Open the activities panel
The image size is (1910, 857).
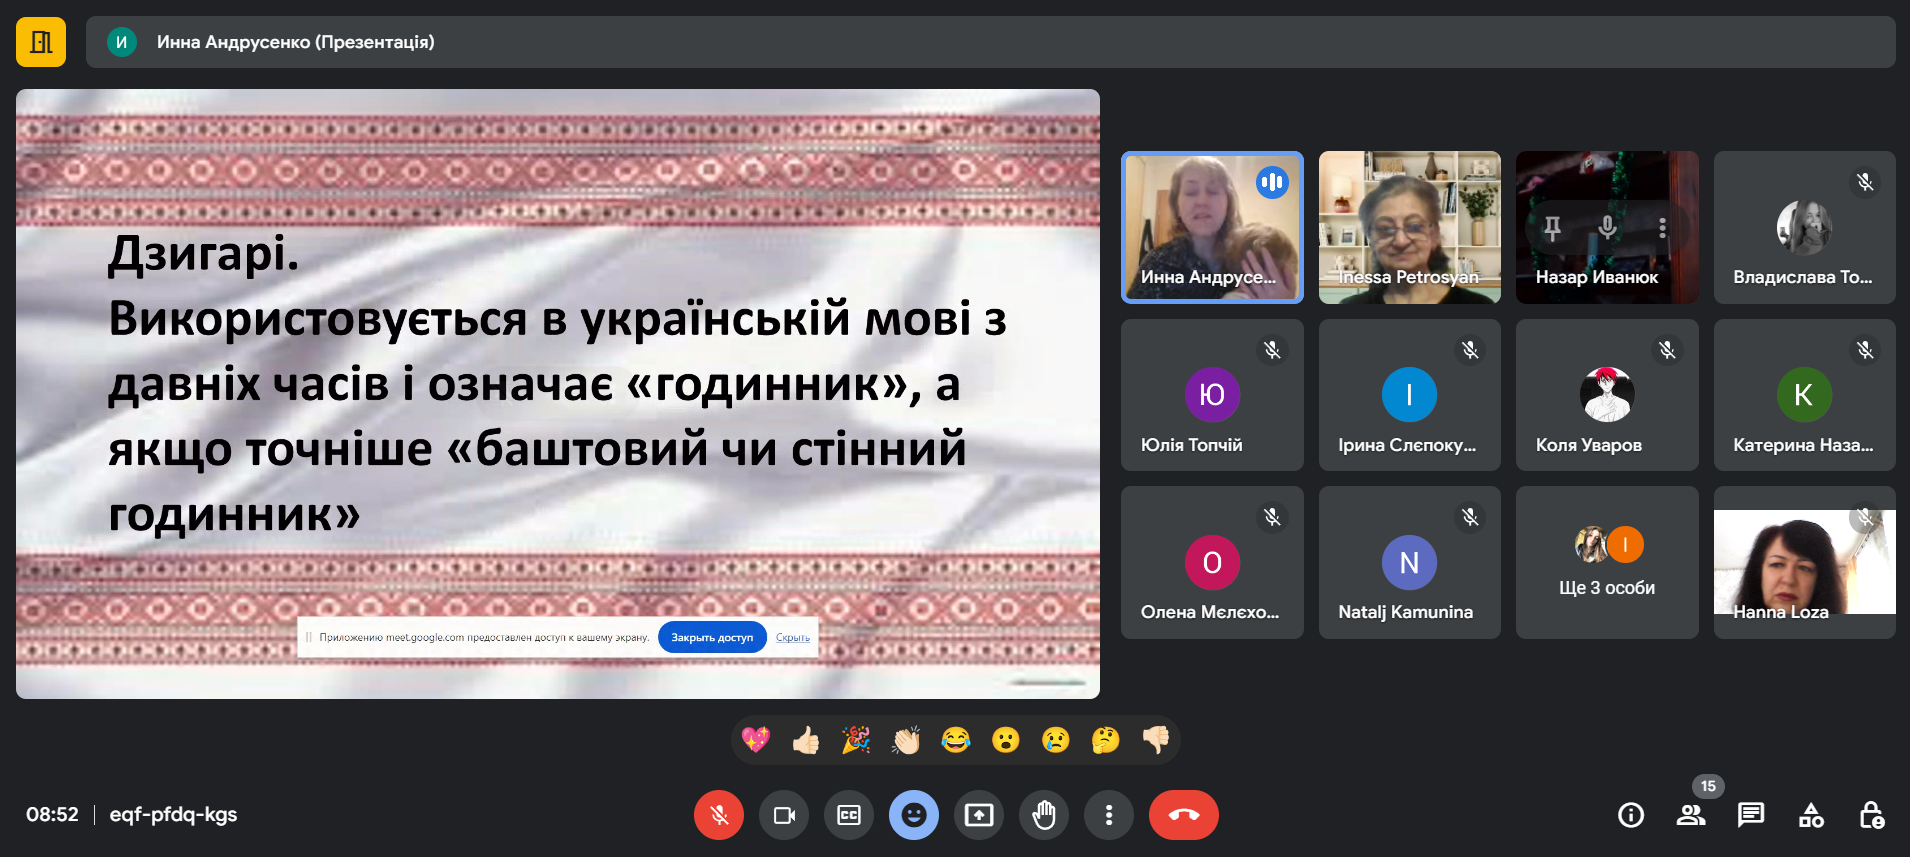1811,815
